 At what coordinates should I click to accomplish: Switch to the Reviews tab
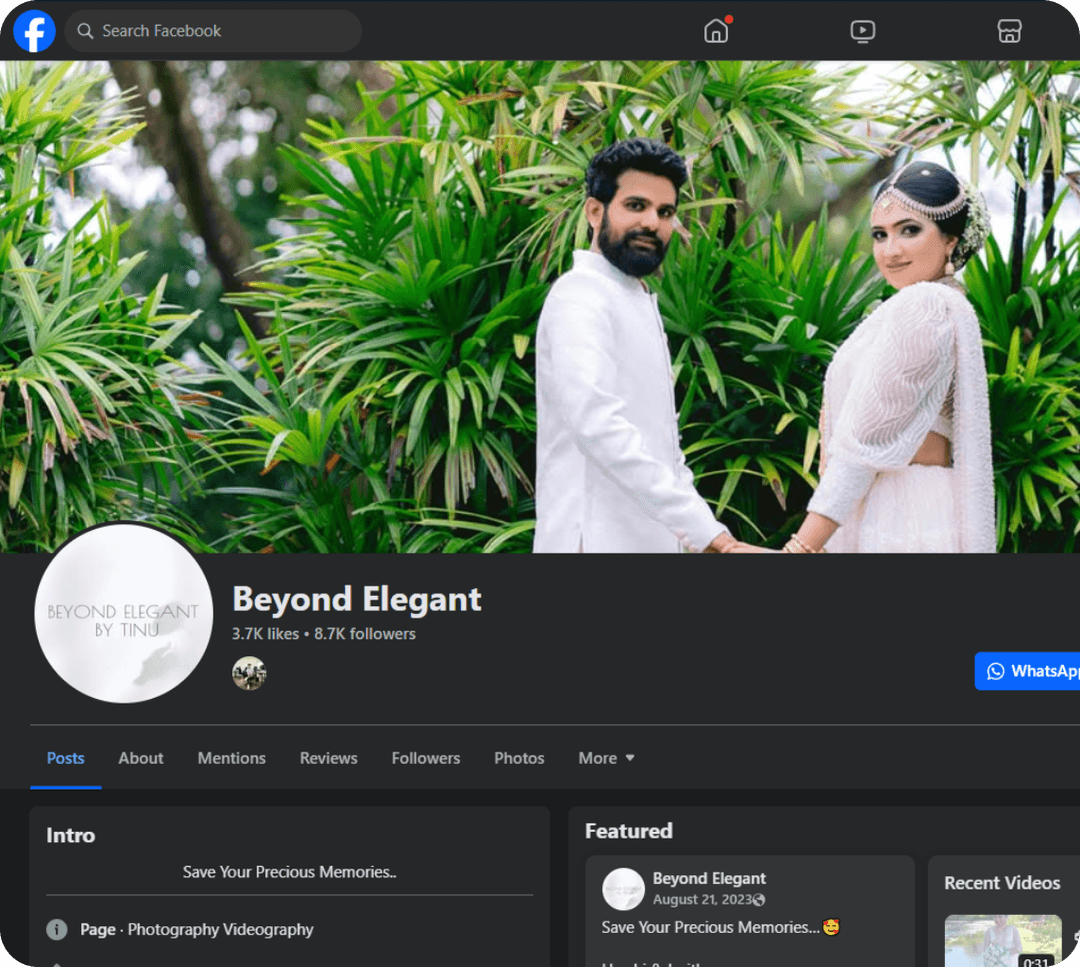coord(328,758)
